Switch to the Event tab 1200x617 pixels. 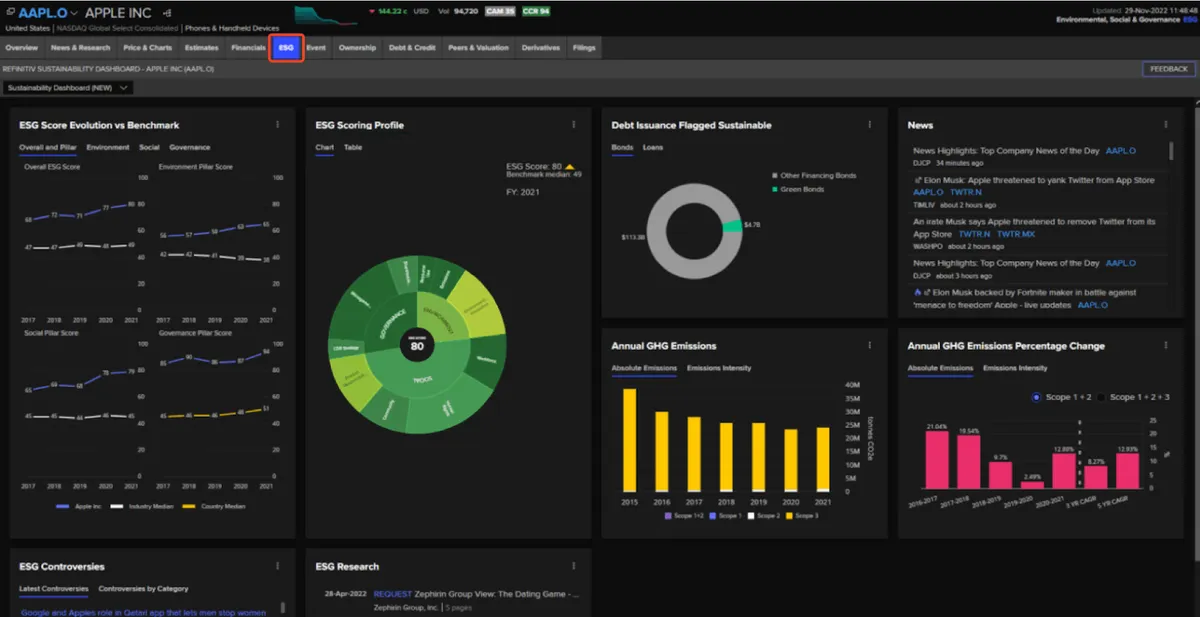click(x=316, y=47)
